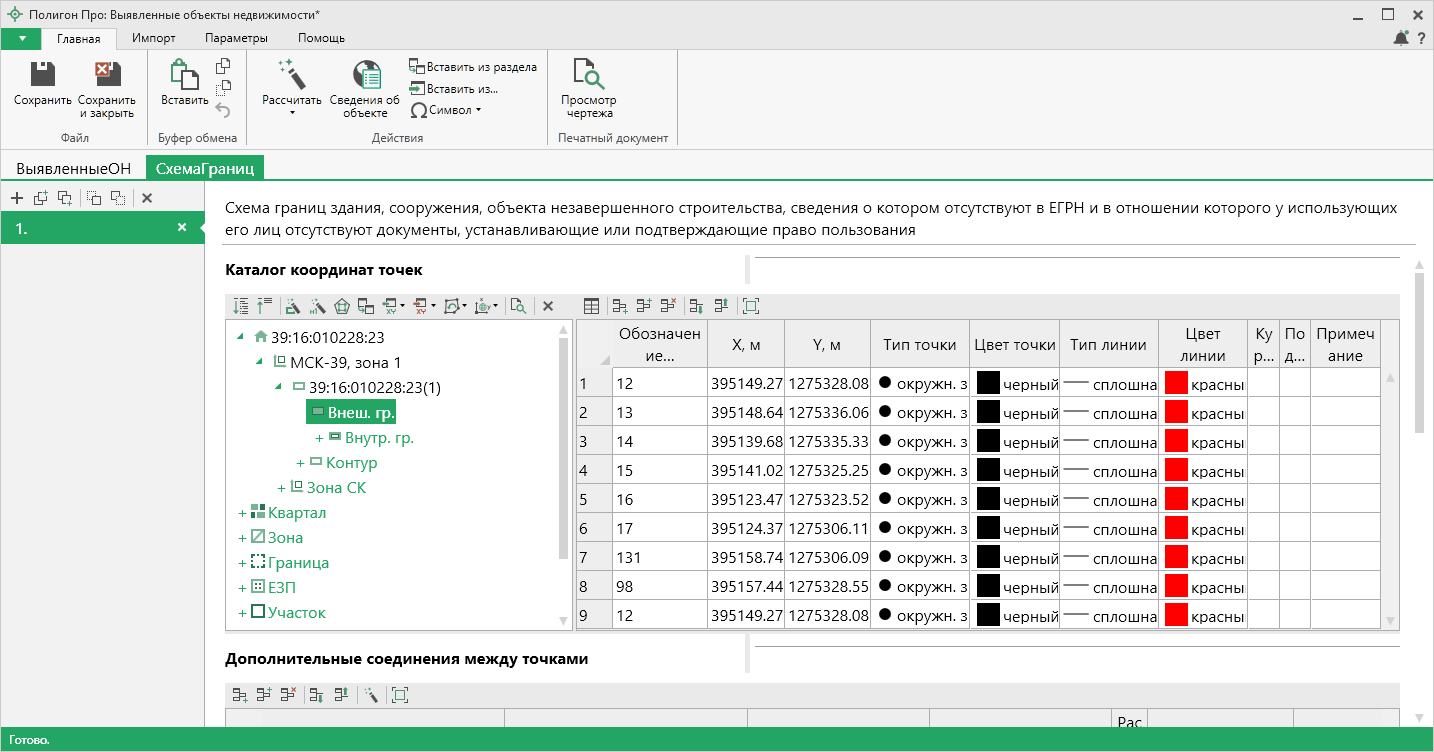Switch to the ВыявленныеОН tab
The width and height of the screenshot is (1434, 752).
tap(74, 169)
